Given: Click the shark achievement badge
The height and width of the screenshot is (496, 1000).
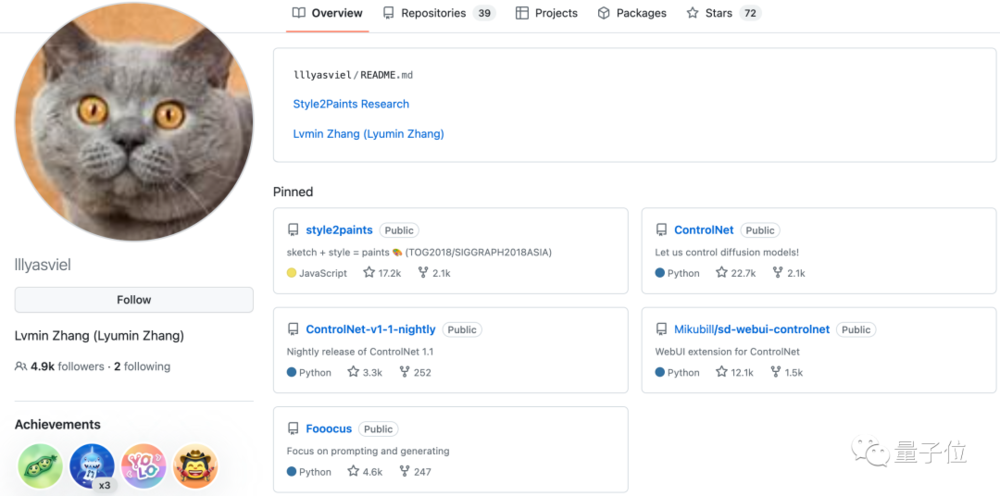Looking at the screenshot, I should pos(92,466).
